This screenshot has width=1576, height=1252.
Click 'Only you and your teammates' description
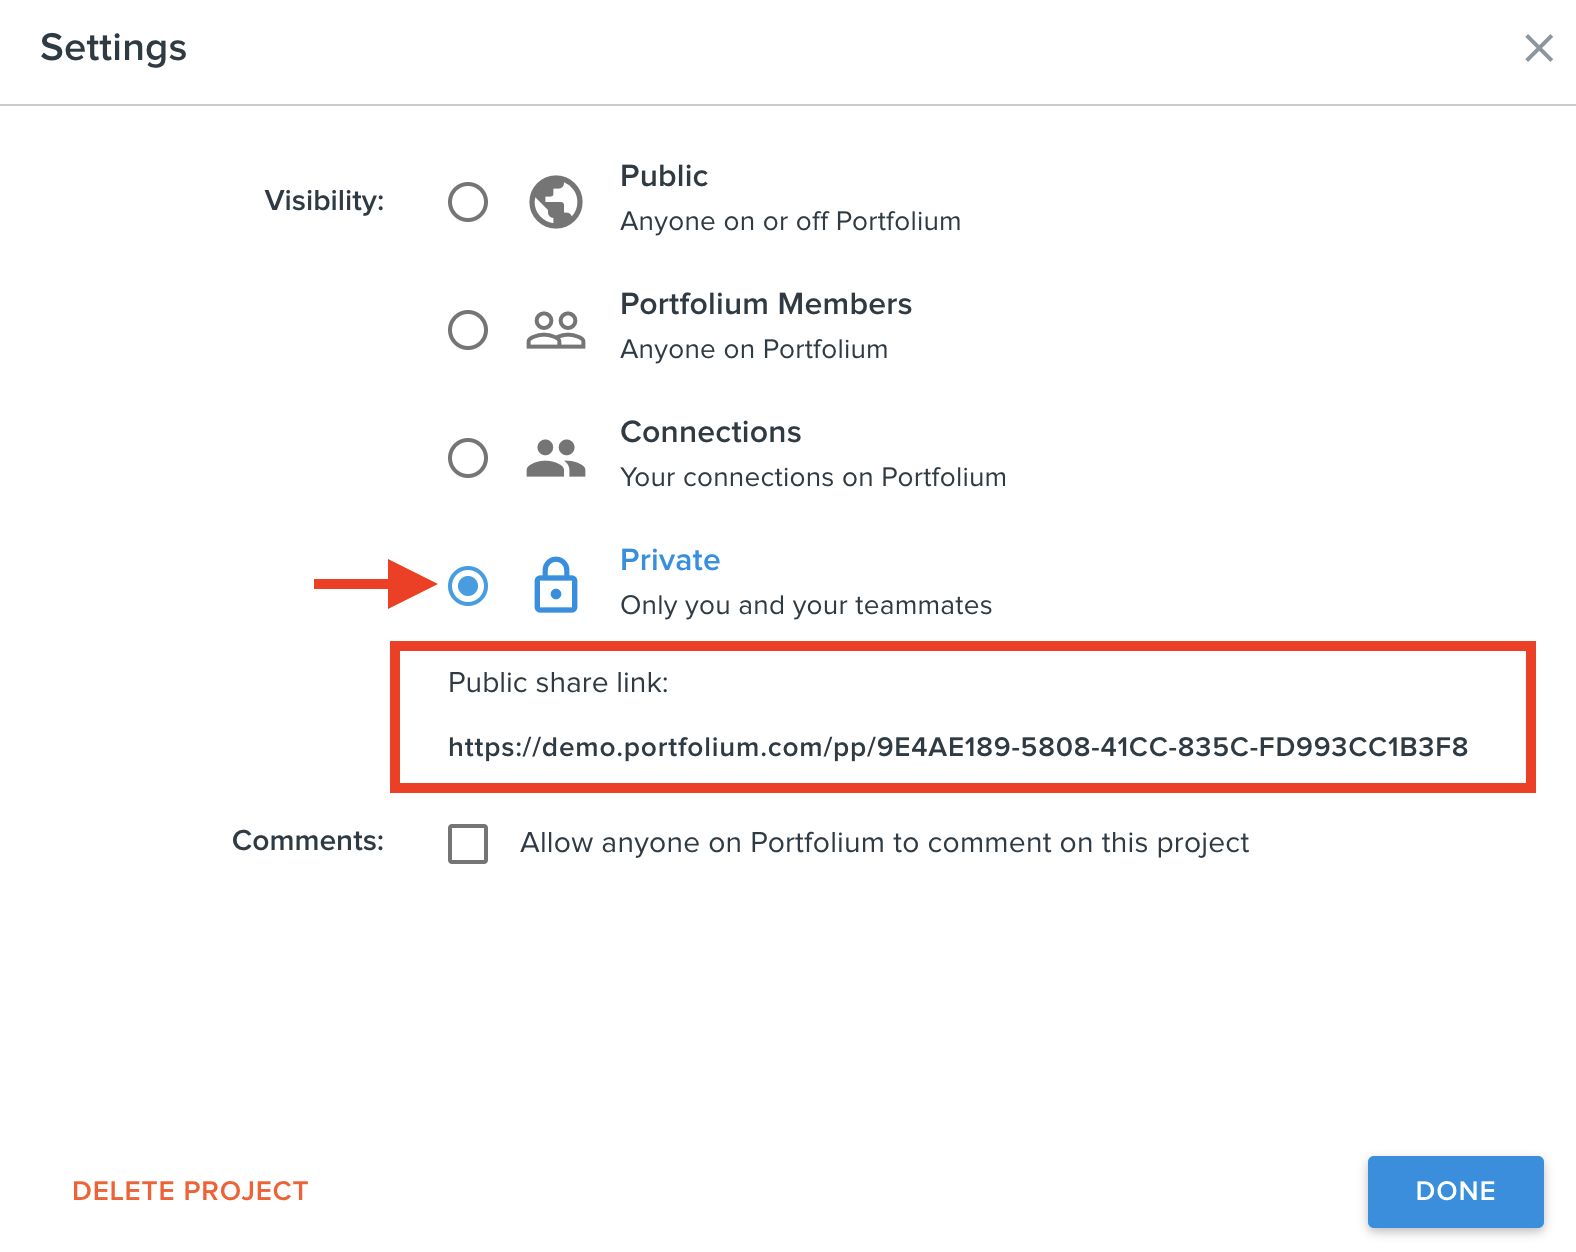coord(806,605)
